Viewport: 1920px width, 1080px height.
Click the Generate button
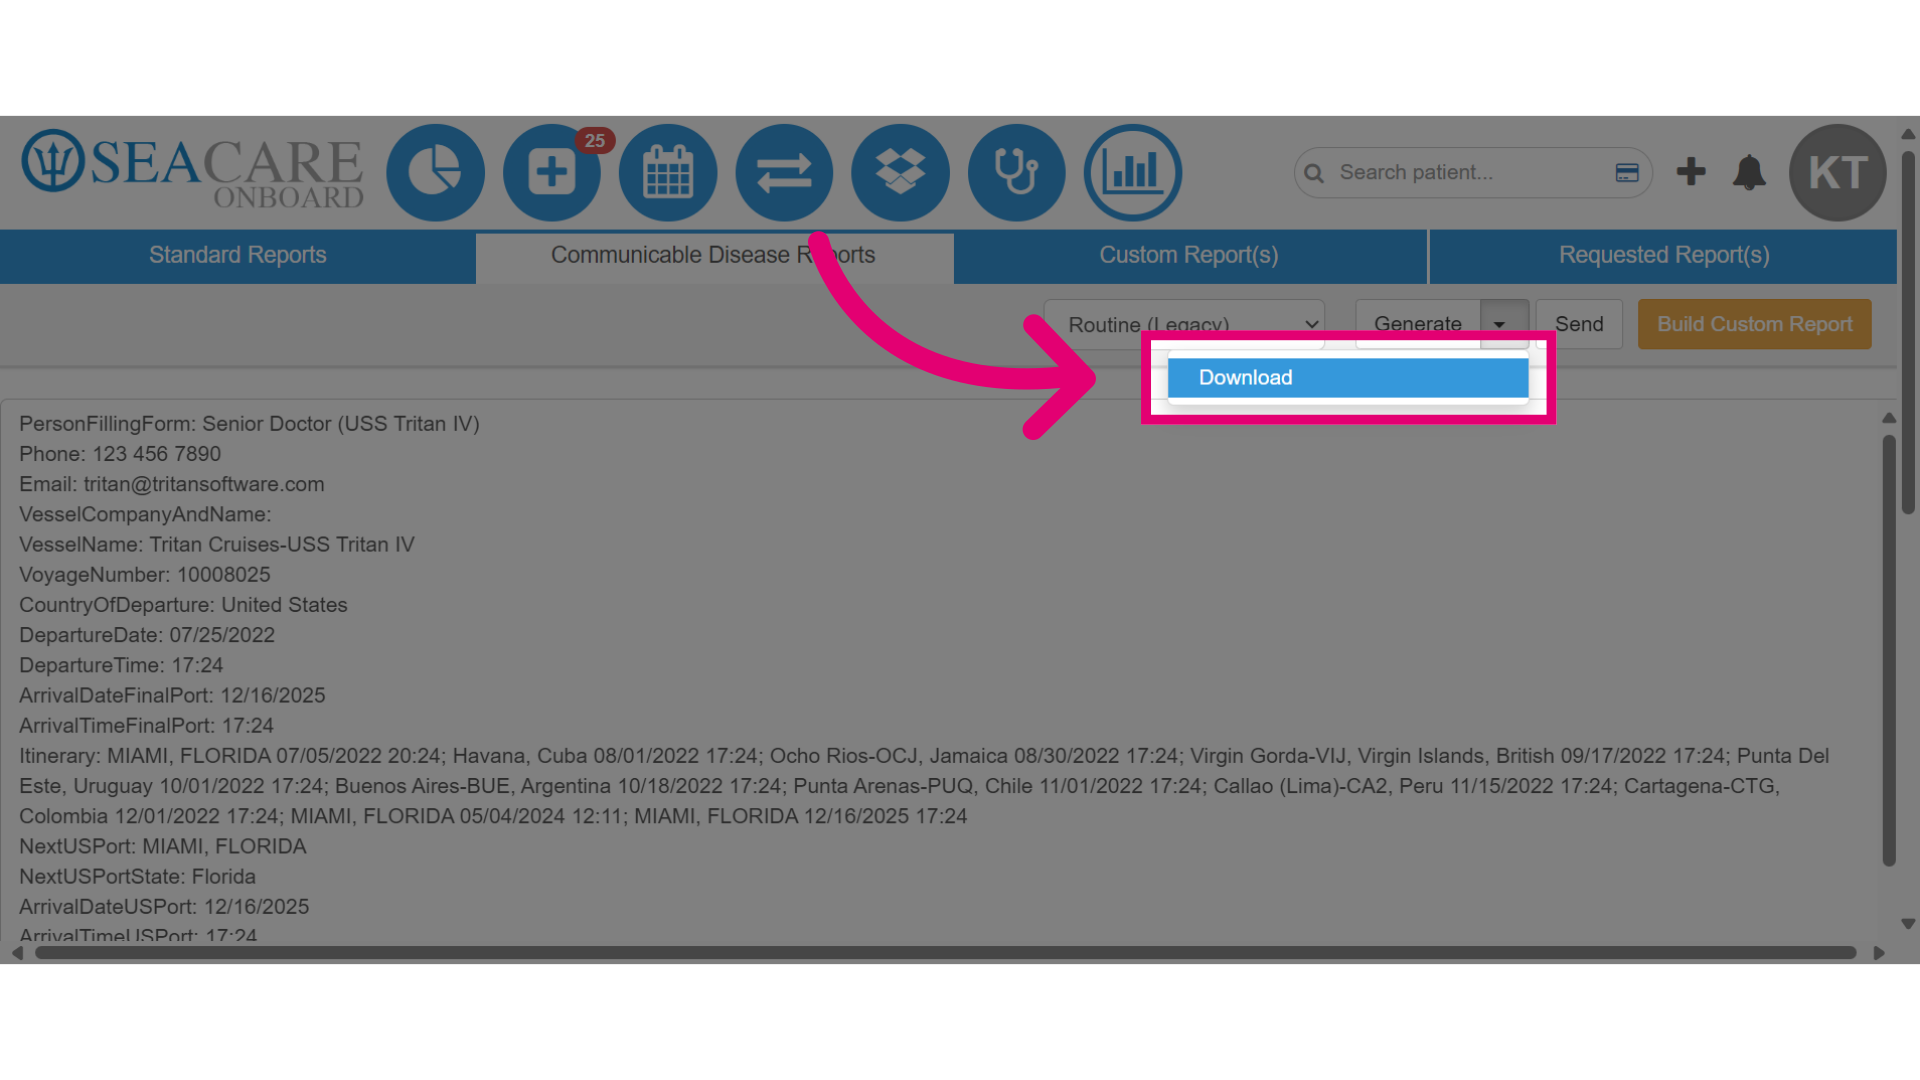pos(1418,324)
